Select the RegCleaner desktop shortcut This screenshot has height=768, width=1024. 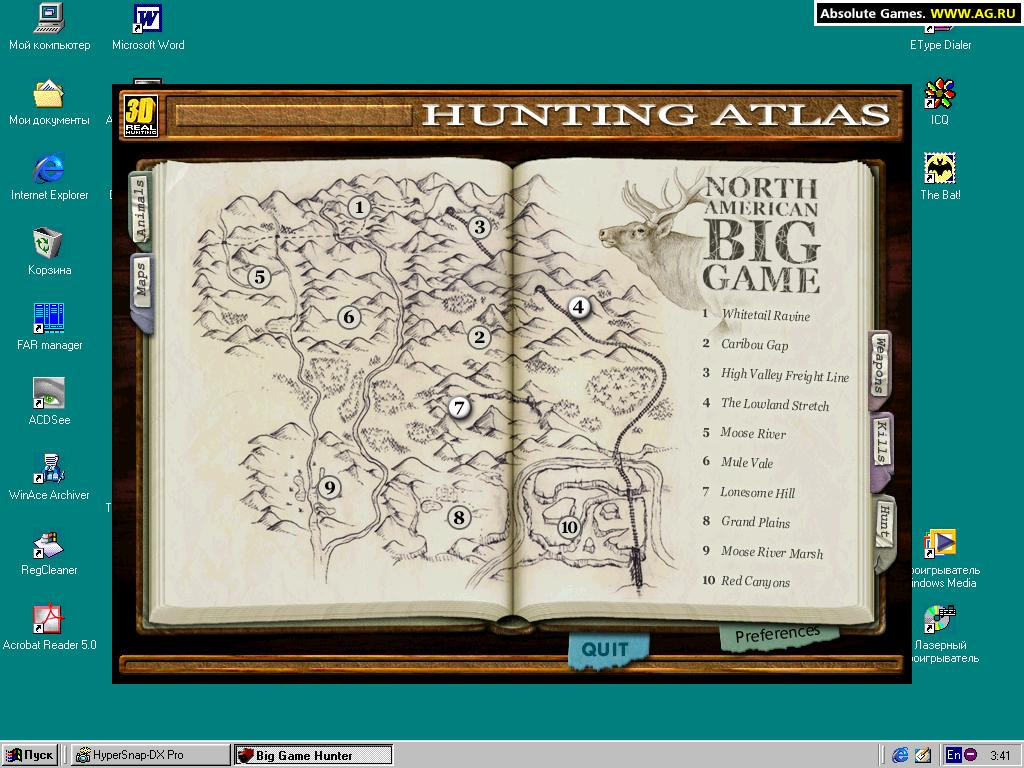coord(49,552)
